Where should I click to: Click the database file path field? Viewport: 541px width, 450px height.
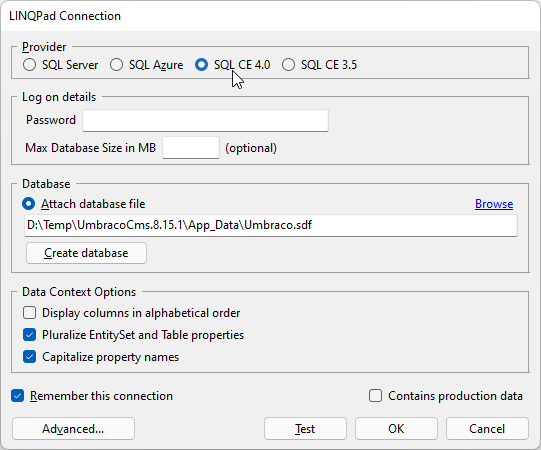[x=271, y=225]
